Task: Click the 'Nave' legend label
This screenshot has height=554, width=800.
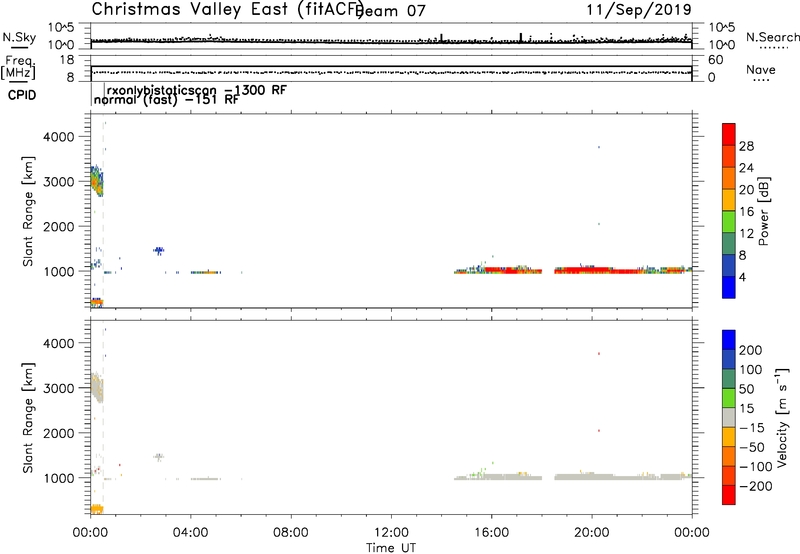Action: coord(761,69)
